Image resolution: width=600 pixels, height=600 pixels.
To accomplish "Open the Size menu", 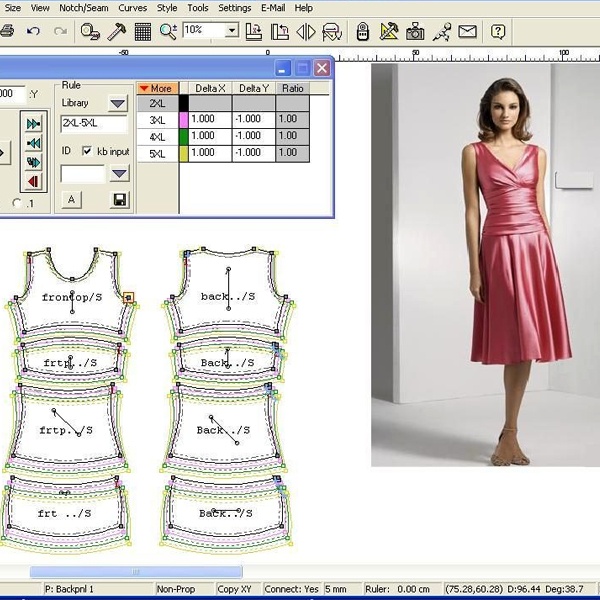I will [x=12, y=8].
